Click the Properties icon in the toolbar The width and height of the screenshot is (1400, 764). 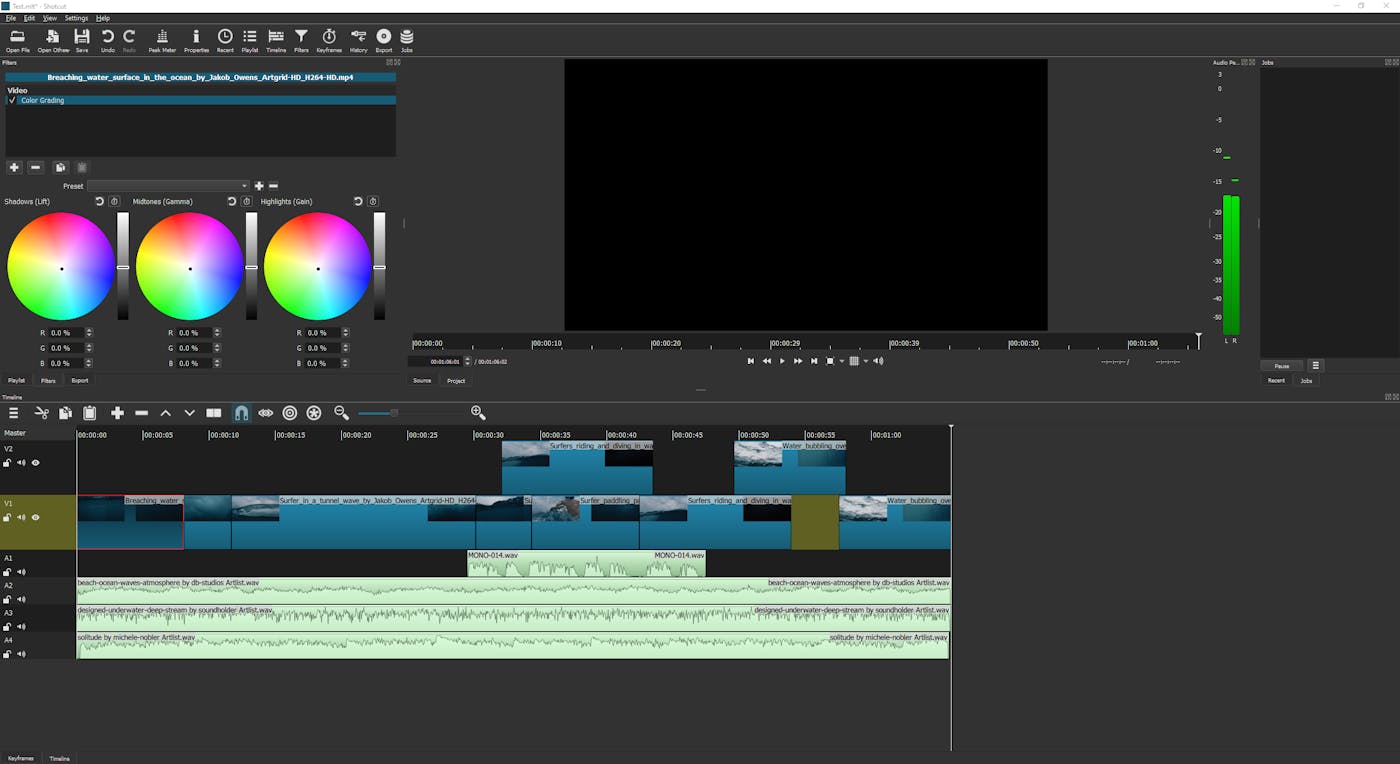[196, 40]
